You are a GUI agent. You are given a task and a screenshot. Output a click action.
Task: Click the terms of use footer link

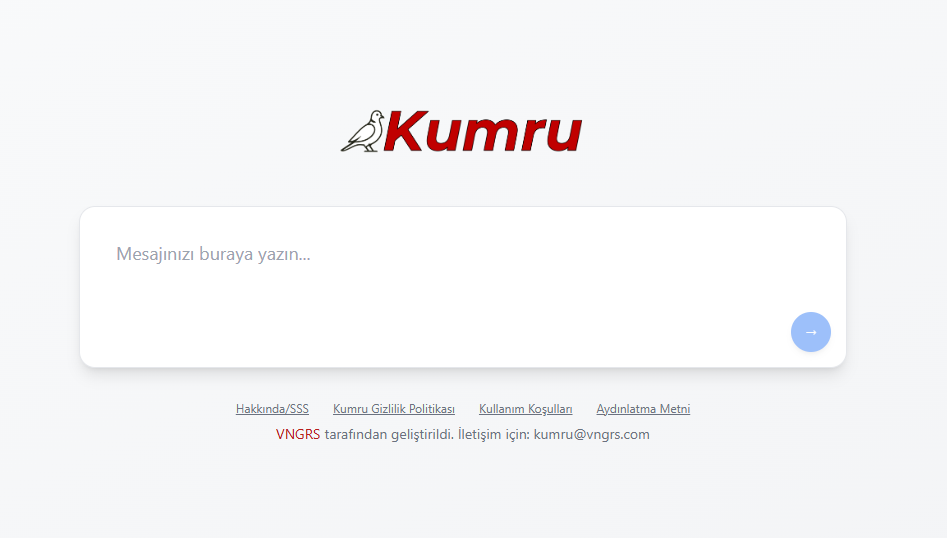coord(525,409)
